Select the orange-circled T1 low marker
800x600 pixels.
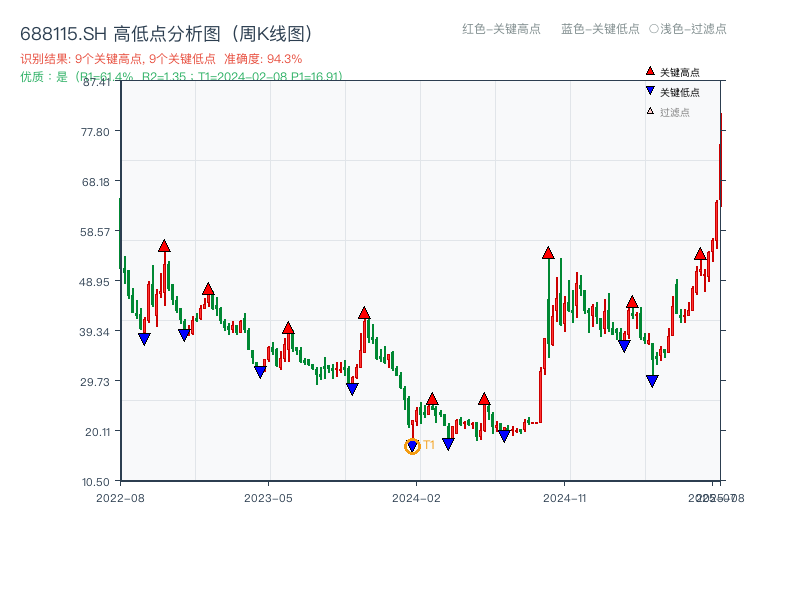click(412, 446)
